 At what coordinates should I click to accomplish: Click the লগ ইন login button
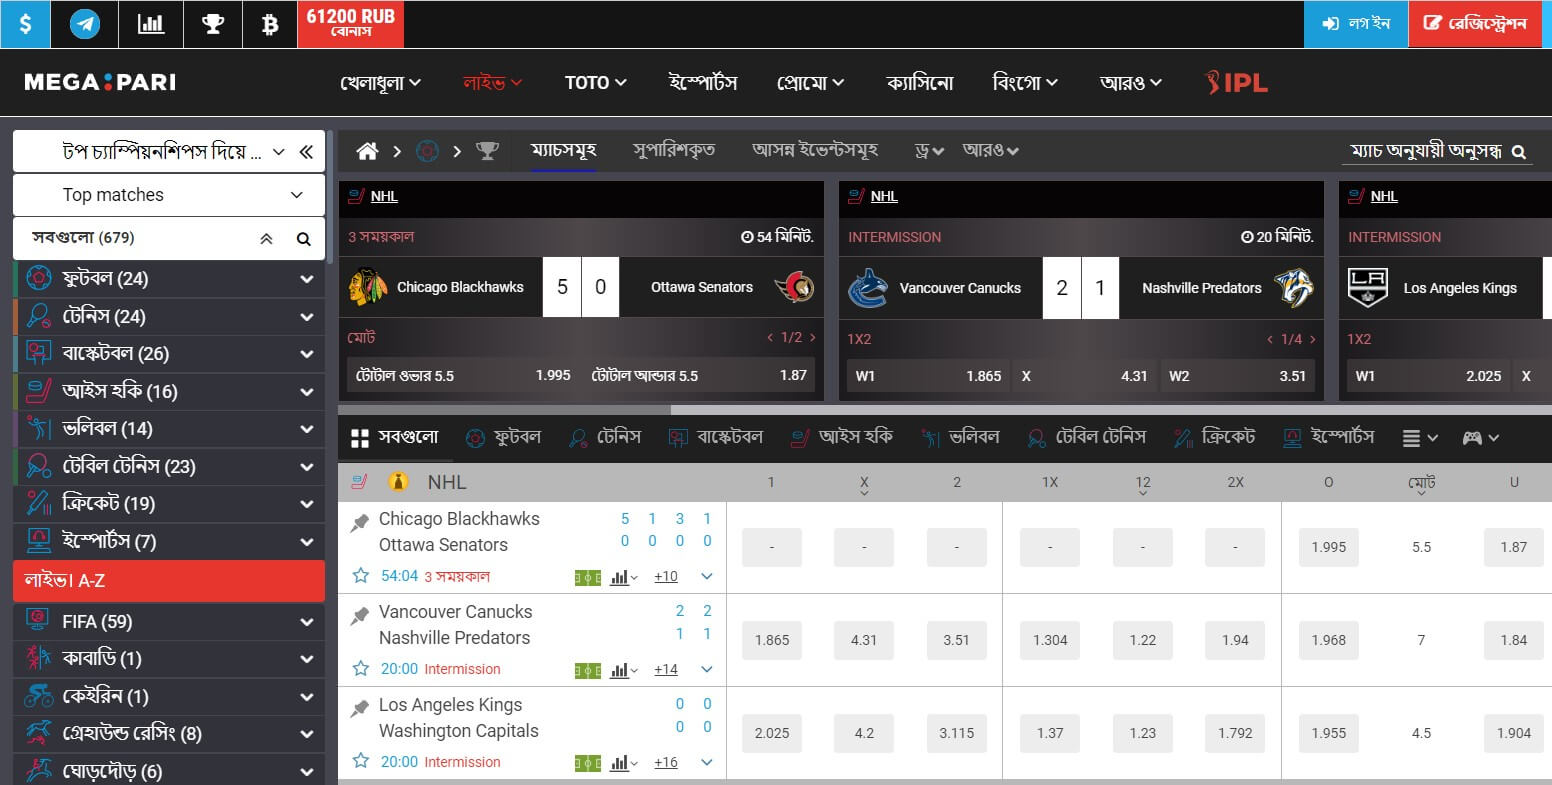(x=1356, y=24)
